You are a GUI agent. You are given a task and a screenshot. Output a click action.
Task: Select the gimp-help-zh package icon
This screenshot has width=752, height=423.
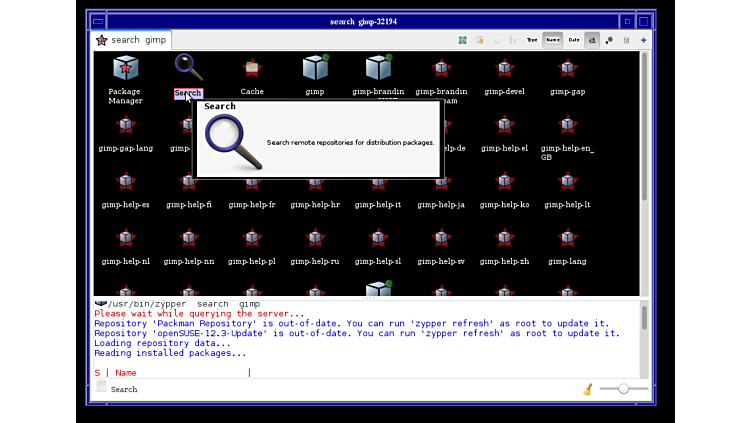505,238
